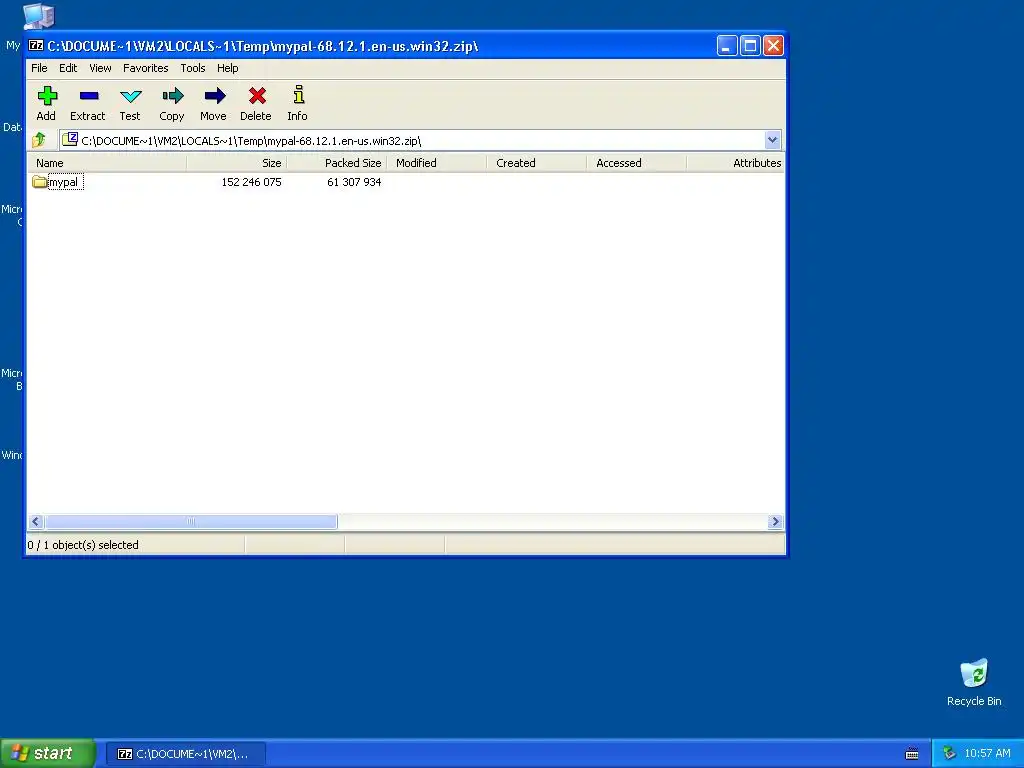Maximize the 7-Zip window
Image resolution: width=1024 pixels, height=768 pixels.
[750, 46]
